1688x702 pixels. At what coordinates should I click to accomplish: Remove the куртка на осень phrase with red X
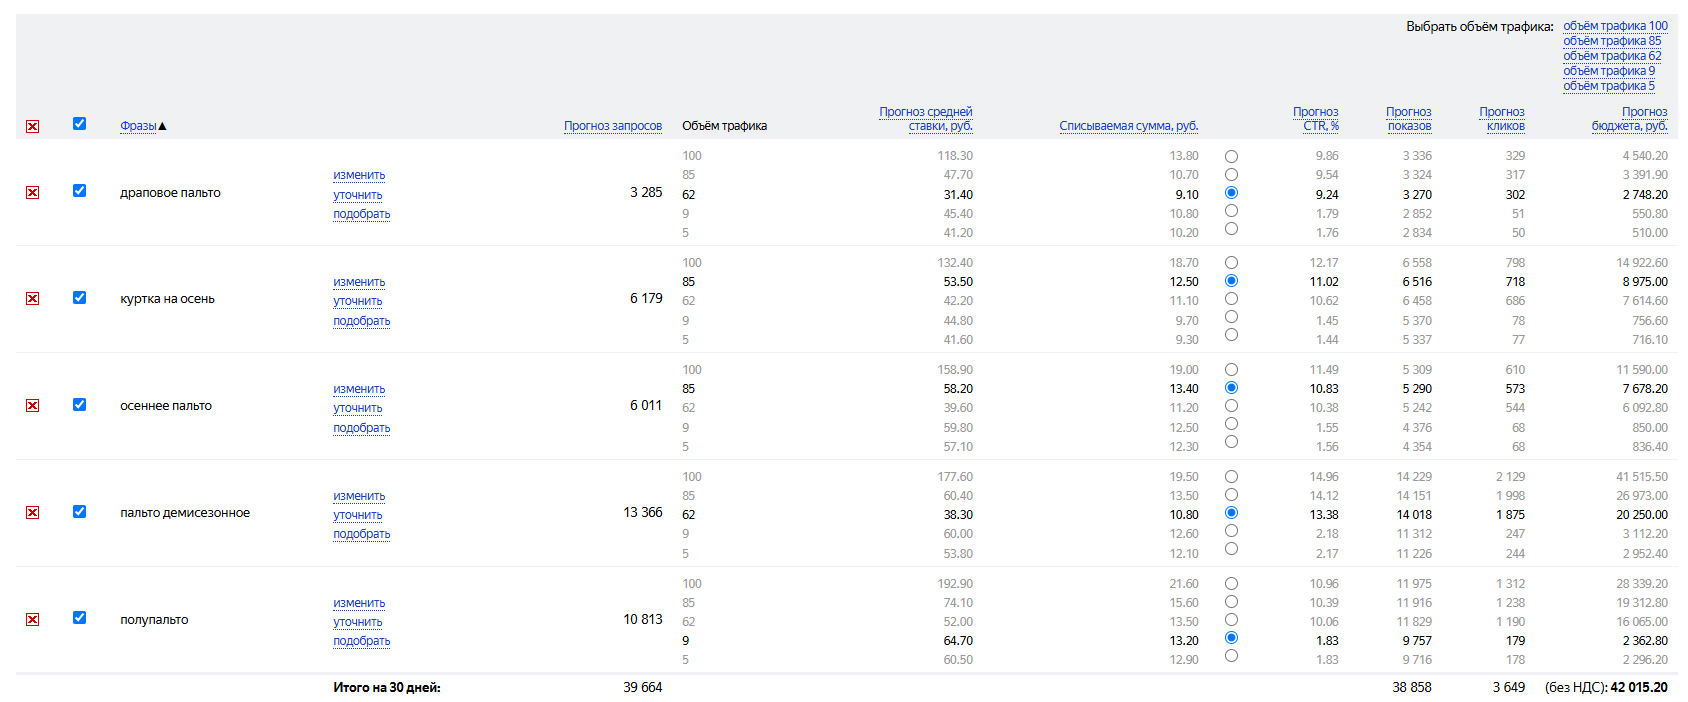pos(32,299)
